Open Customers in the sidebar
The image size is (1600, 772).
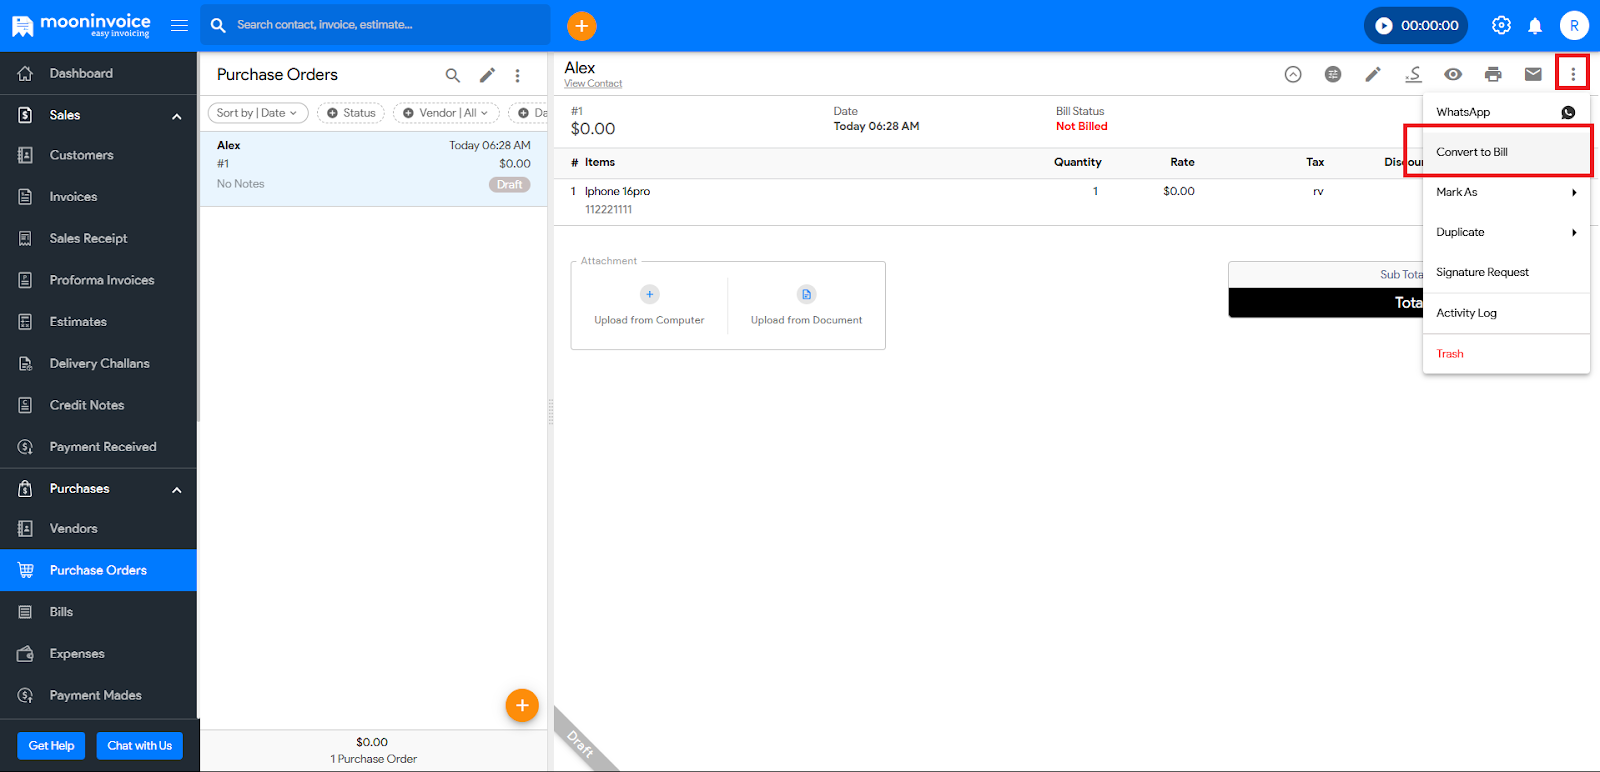tap(98, 155)
